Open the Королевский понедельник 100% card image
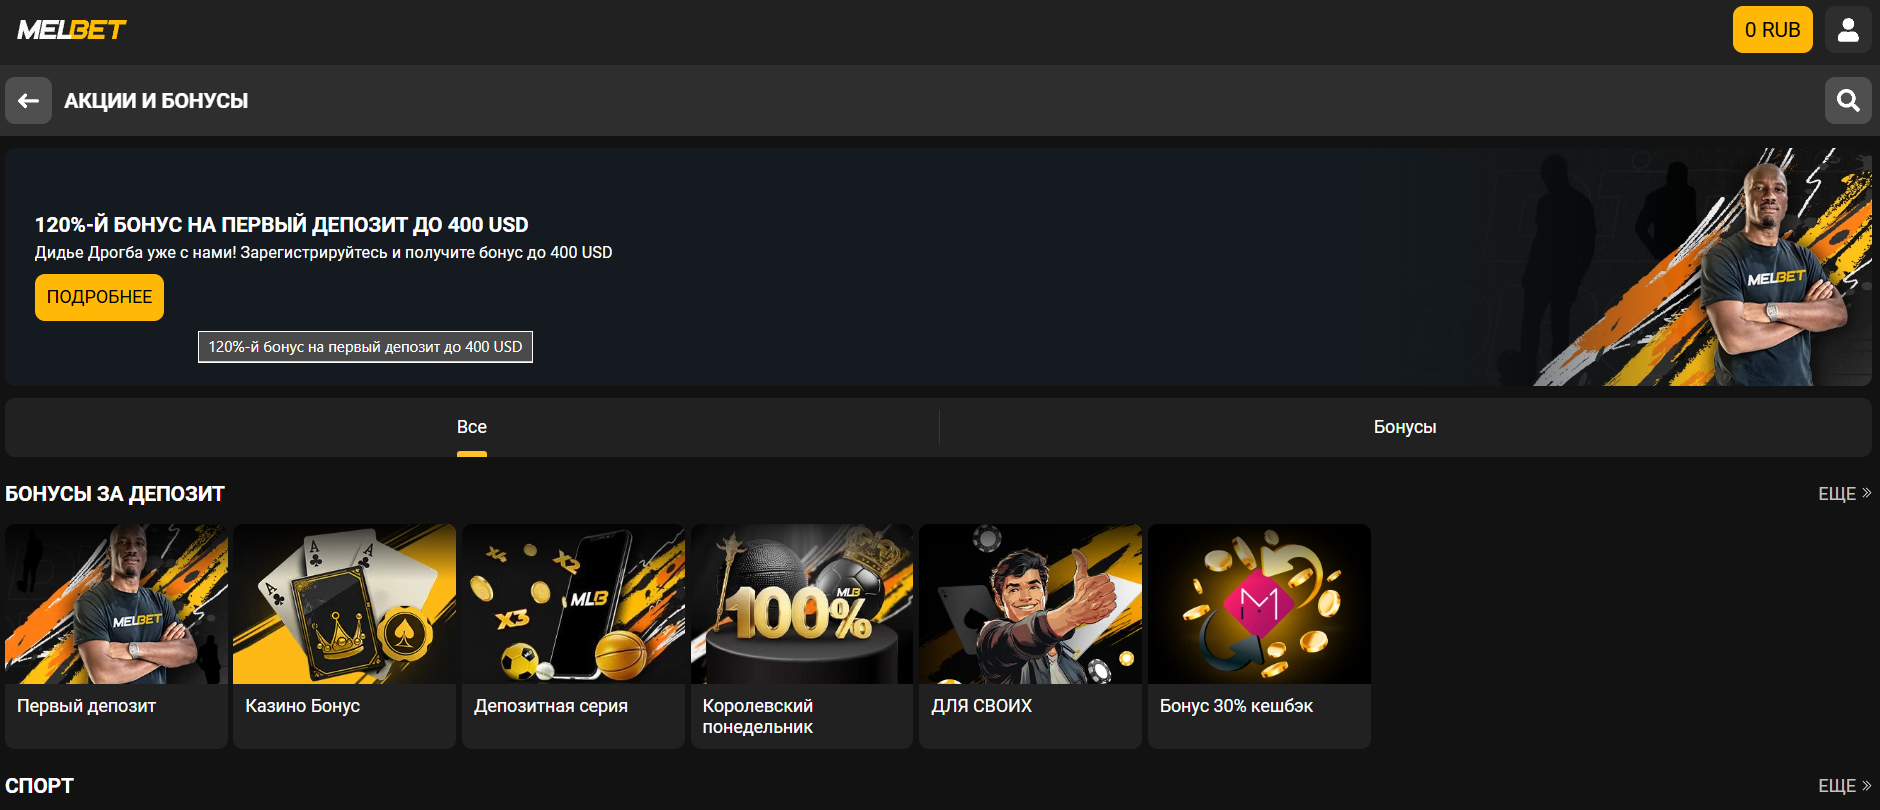Viewport: 1880px width, 810px height. point(802,604)
